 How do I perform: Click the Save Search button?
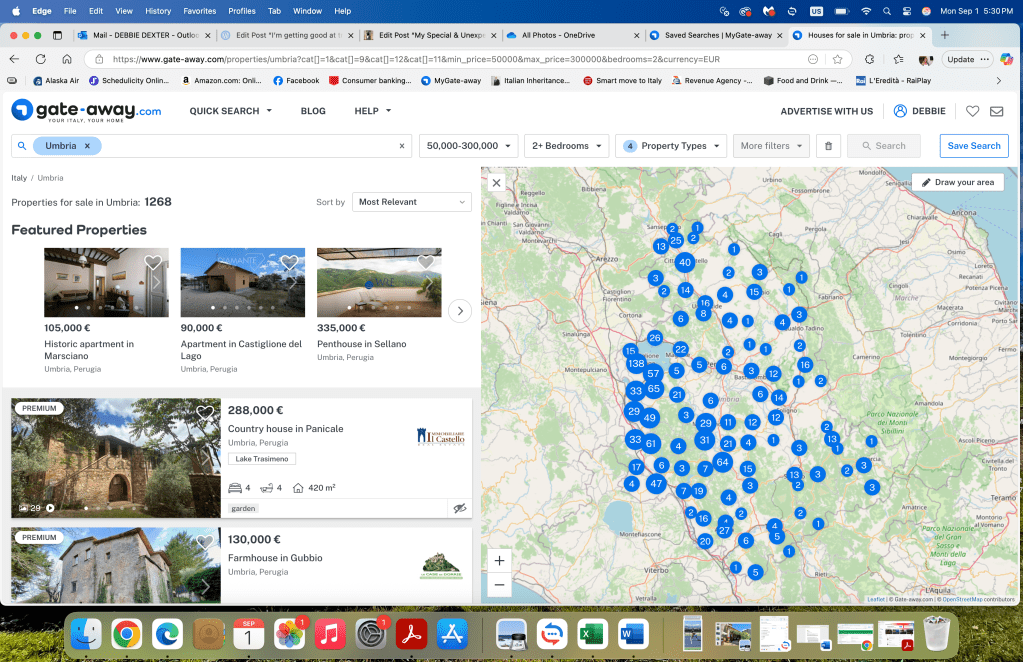(x=973, y=146)
